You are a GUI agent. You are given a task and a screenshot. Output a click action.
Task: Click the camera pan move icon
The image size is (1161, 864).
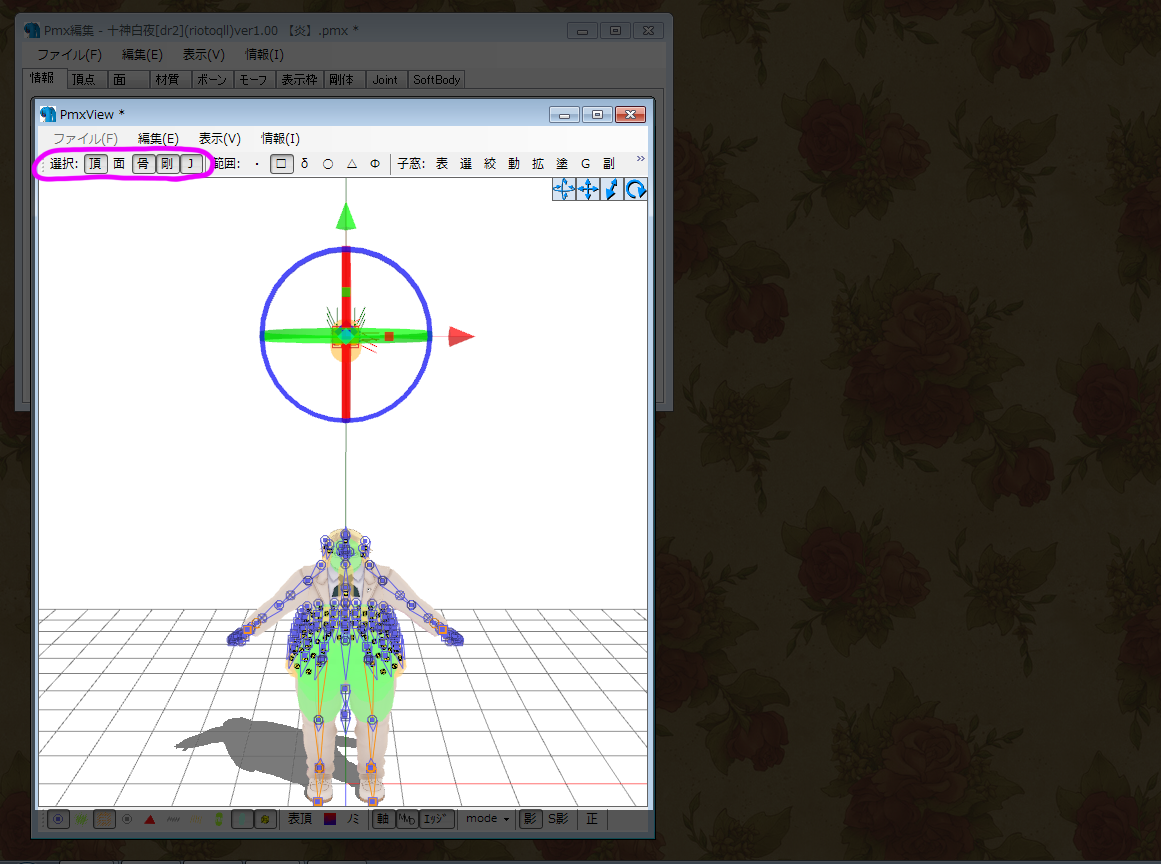tap(588, 190)
